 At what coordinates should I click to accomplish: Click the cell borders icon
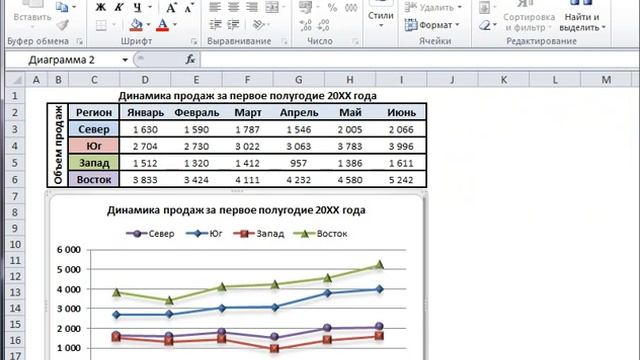tap(101, 25)
